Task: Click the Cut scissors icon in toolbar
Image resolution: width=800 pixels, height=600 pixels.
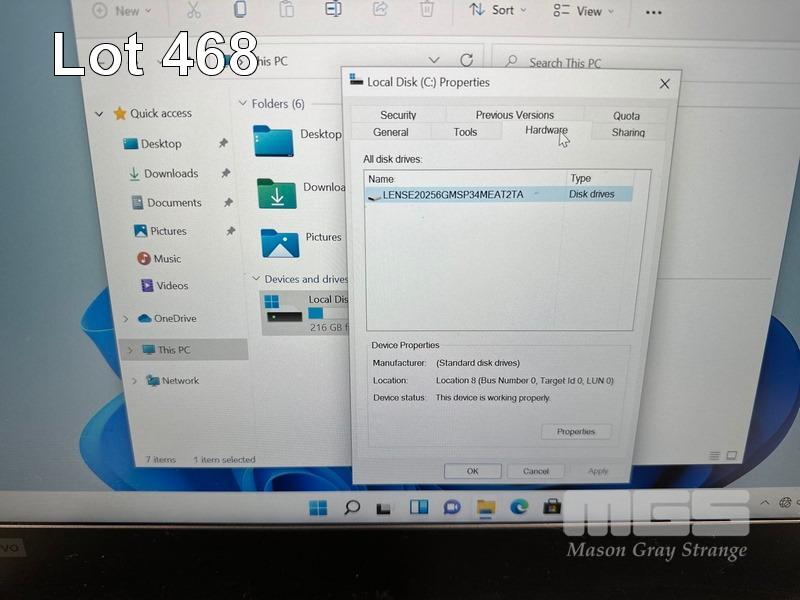Action: point(193,10)
